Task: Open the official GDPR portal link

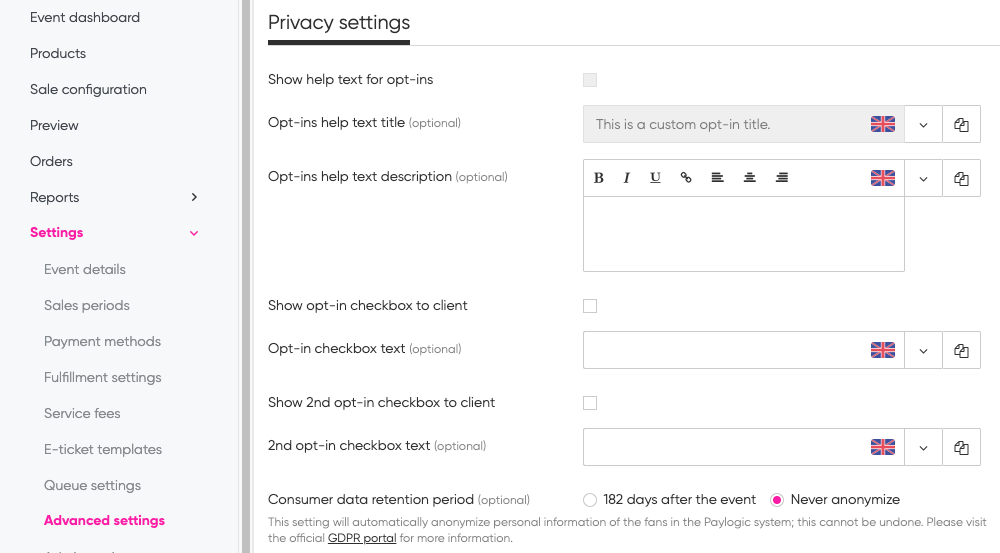Action: coord(362,538)
